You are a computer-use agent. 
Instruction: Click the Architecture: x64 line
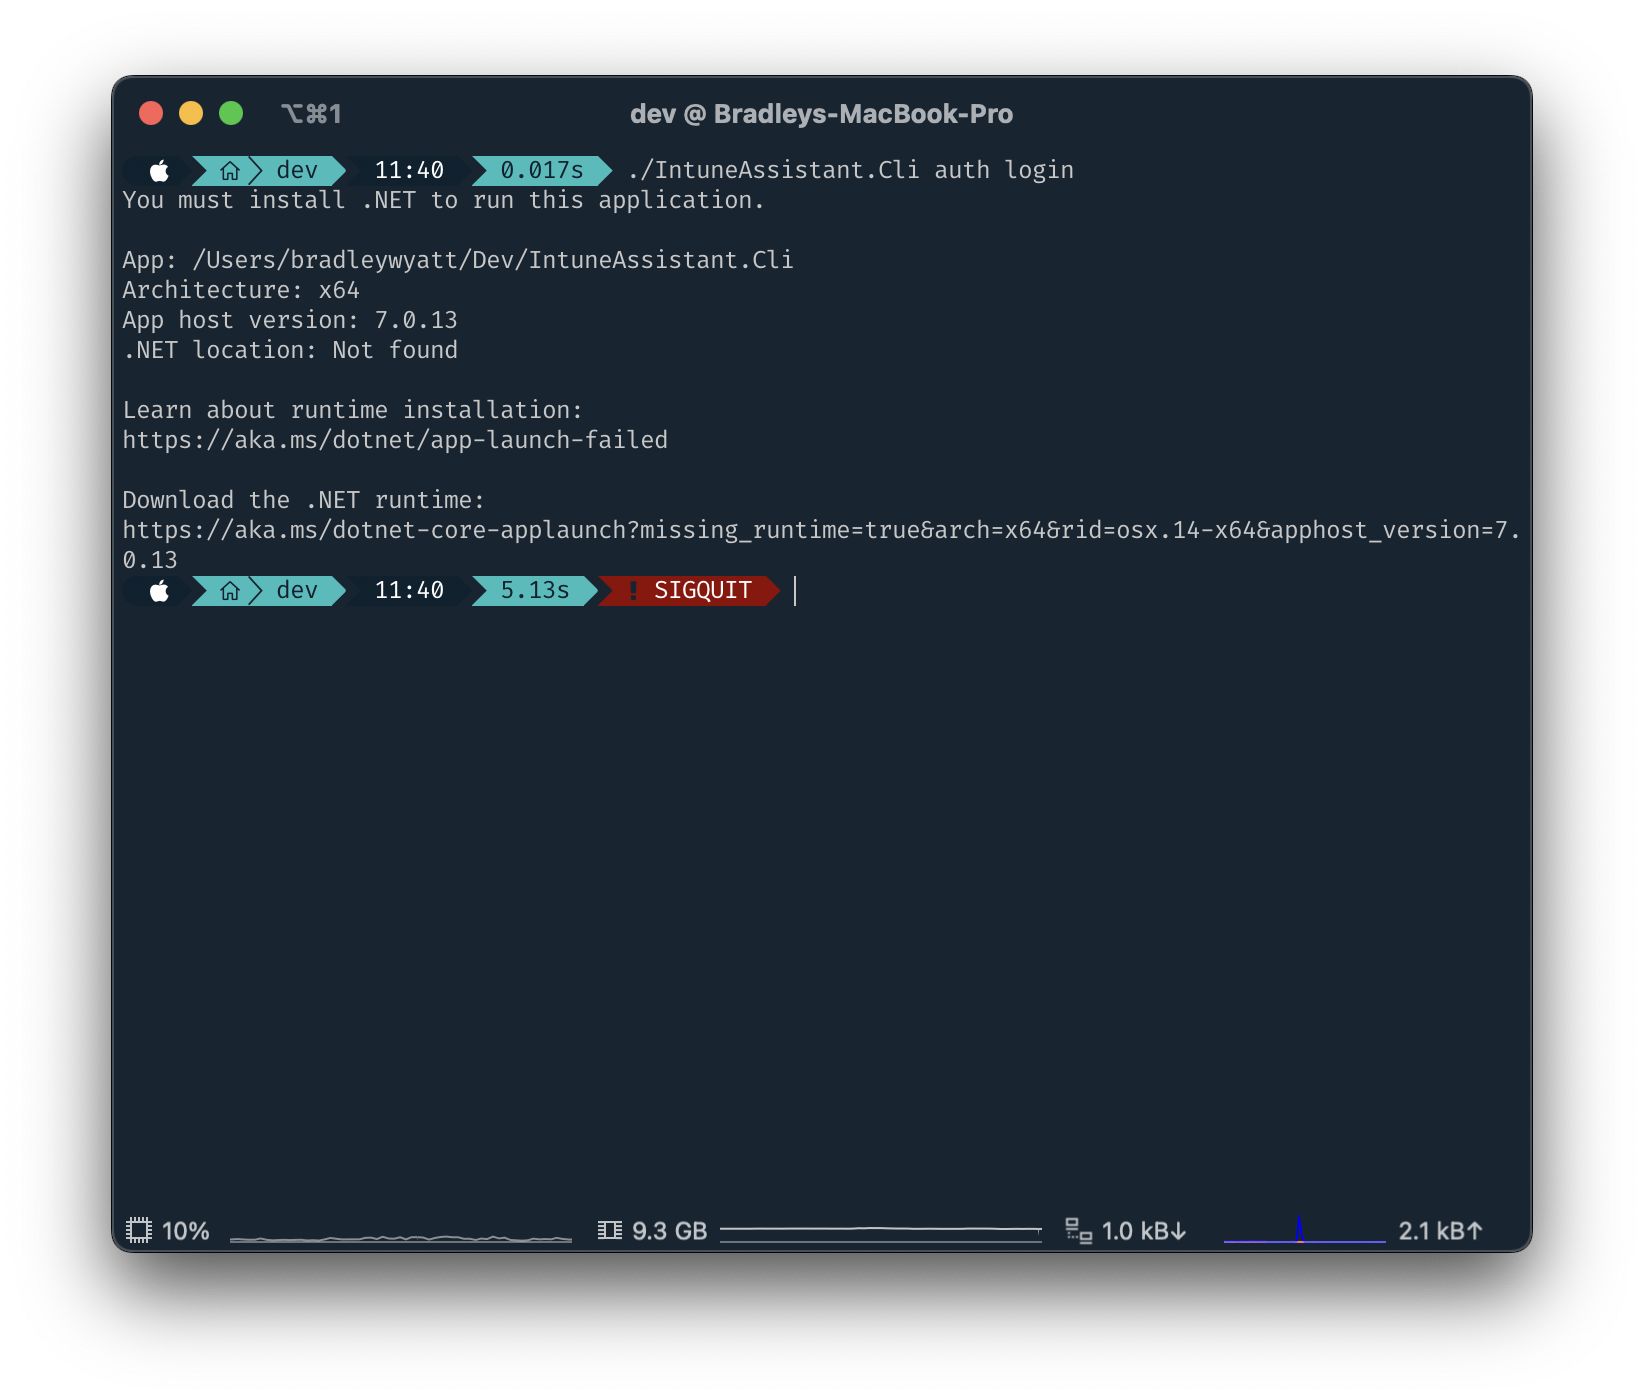coord(241,290)
